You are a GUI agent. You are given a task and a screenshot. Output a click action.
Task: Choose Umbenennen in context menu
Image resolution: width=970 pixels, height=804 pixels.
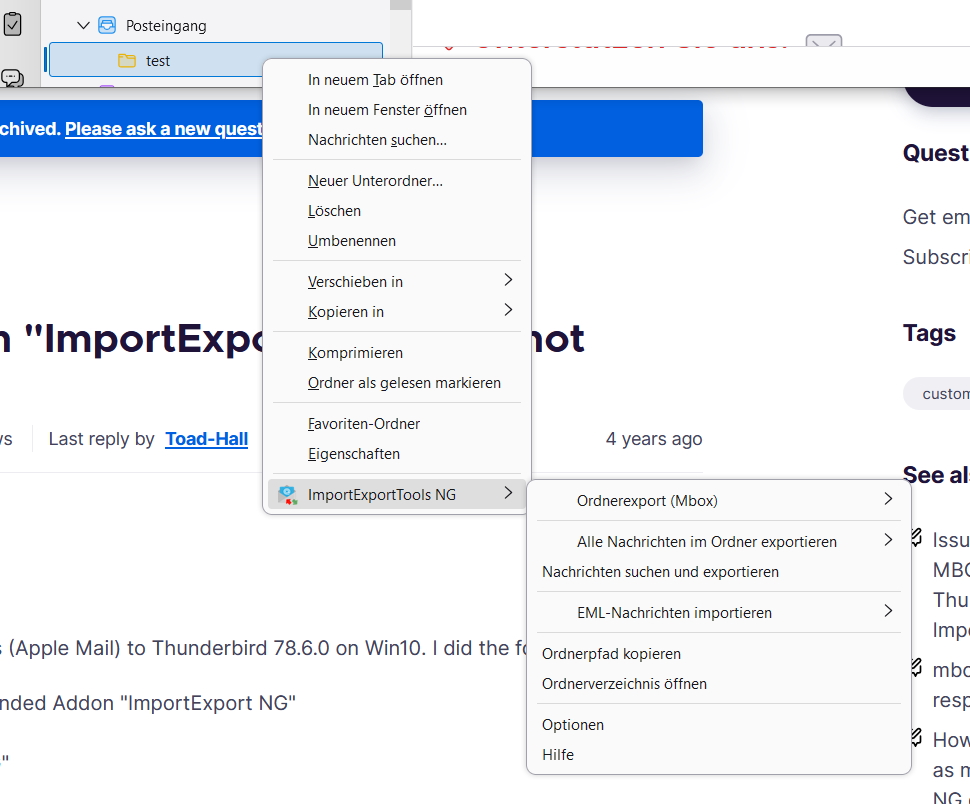click(x=397, y=241)
